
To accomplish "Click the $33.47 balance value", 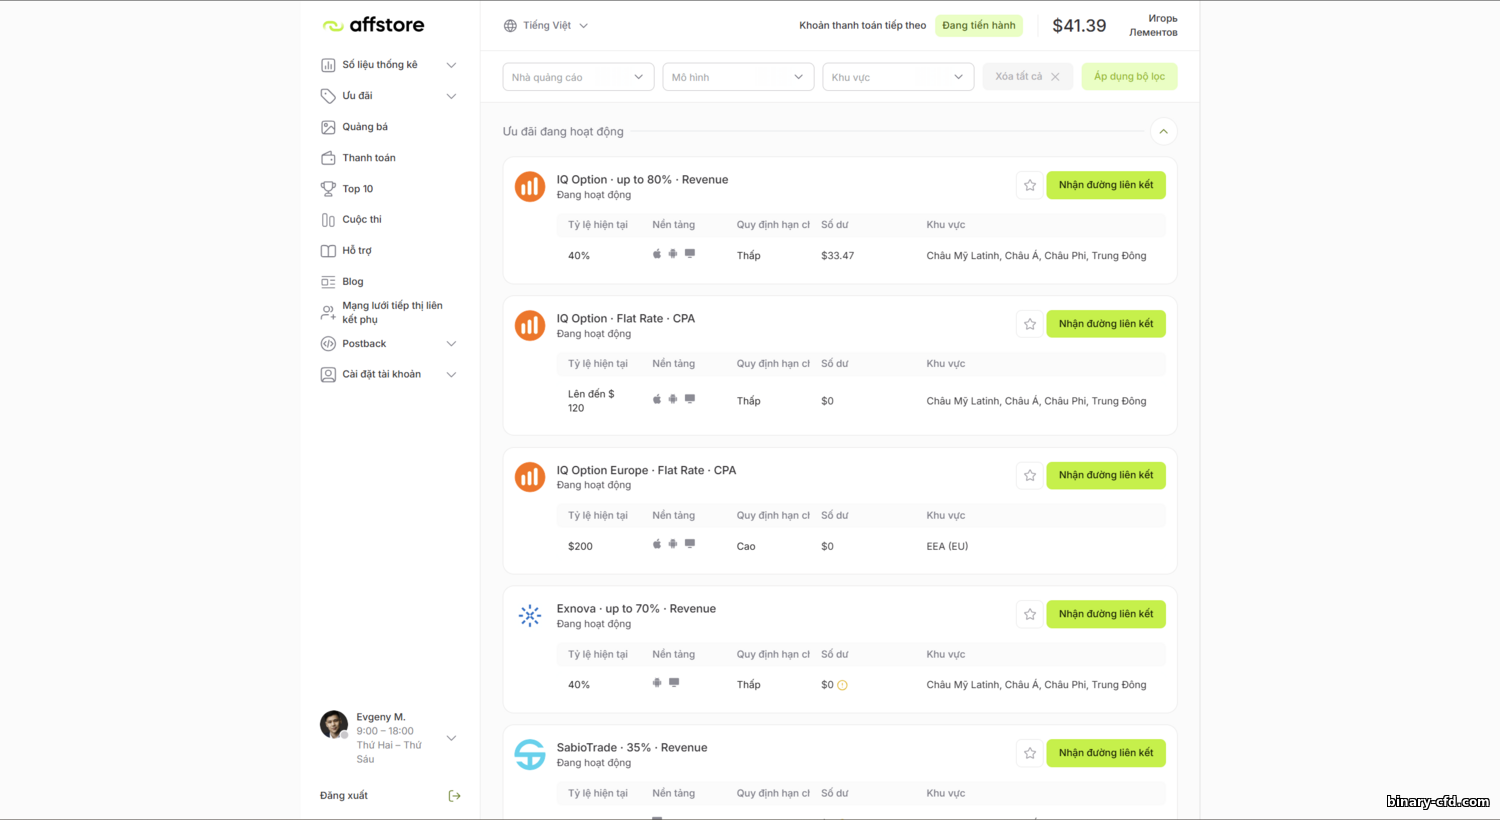I will (837, 256).
